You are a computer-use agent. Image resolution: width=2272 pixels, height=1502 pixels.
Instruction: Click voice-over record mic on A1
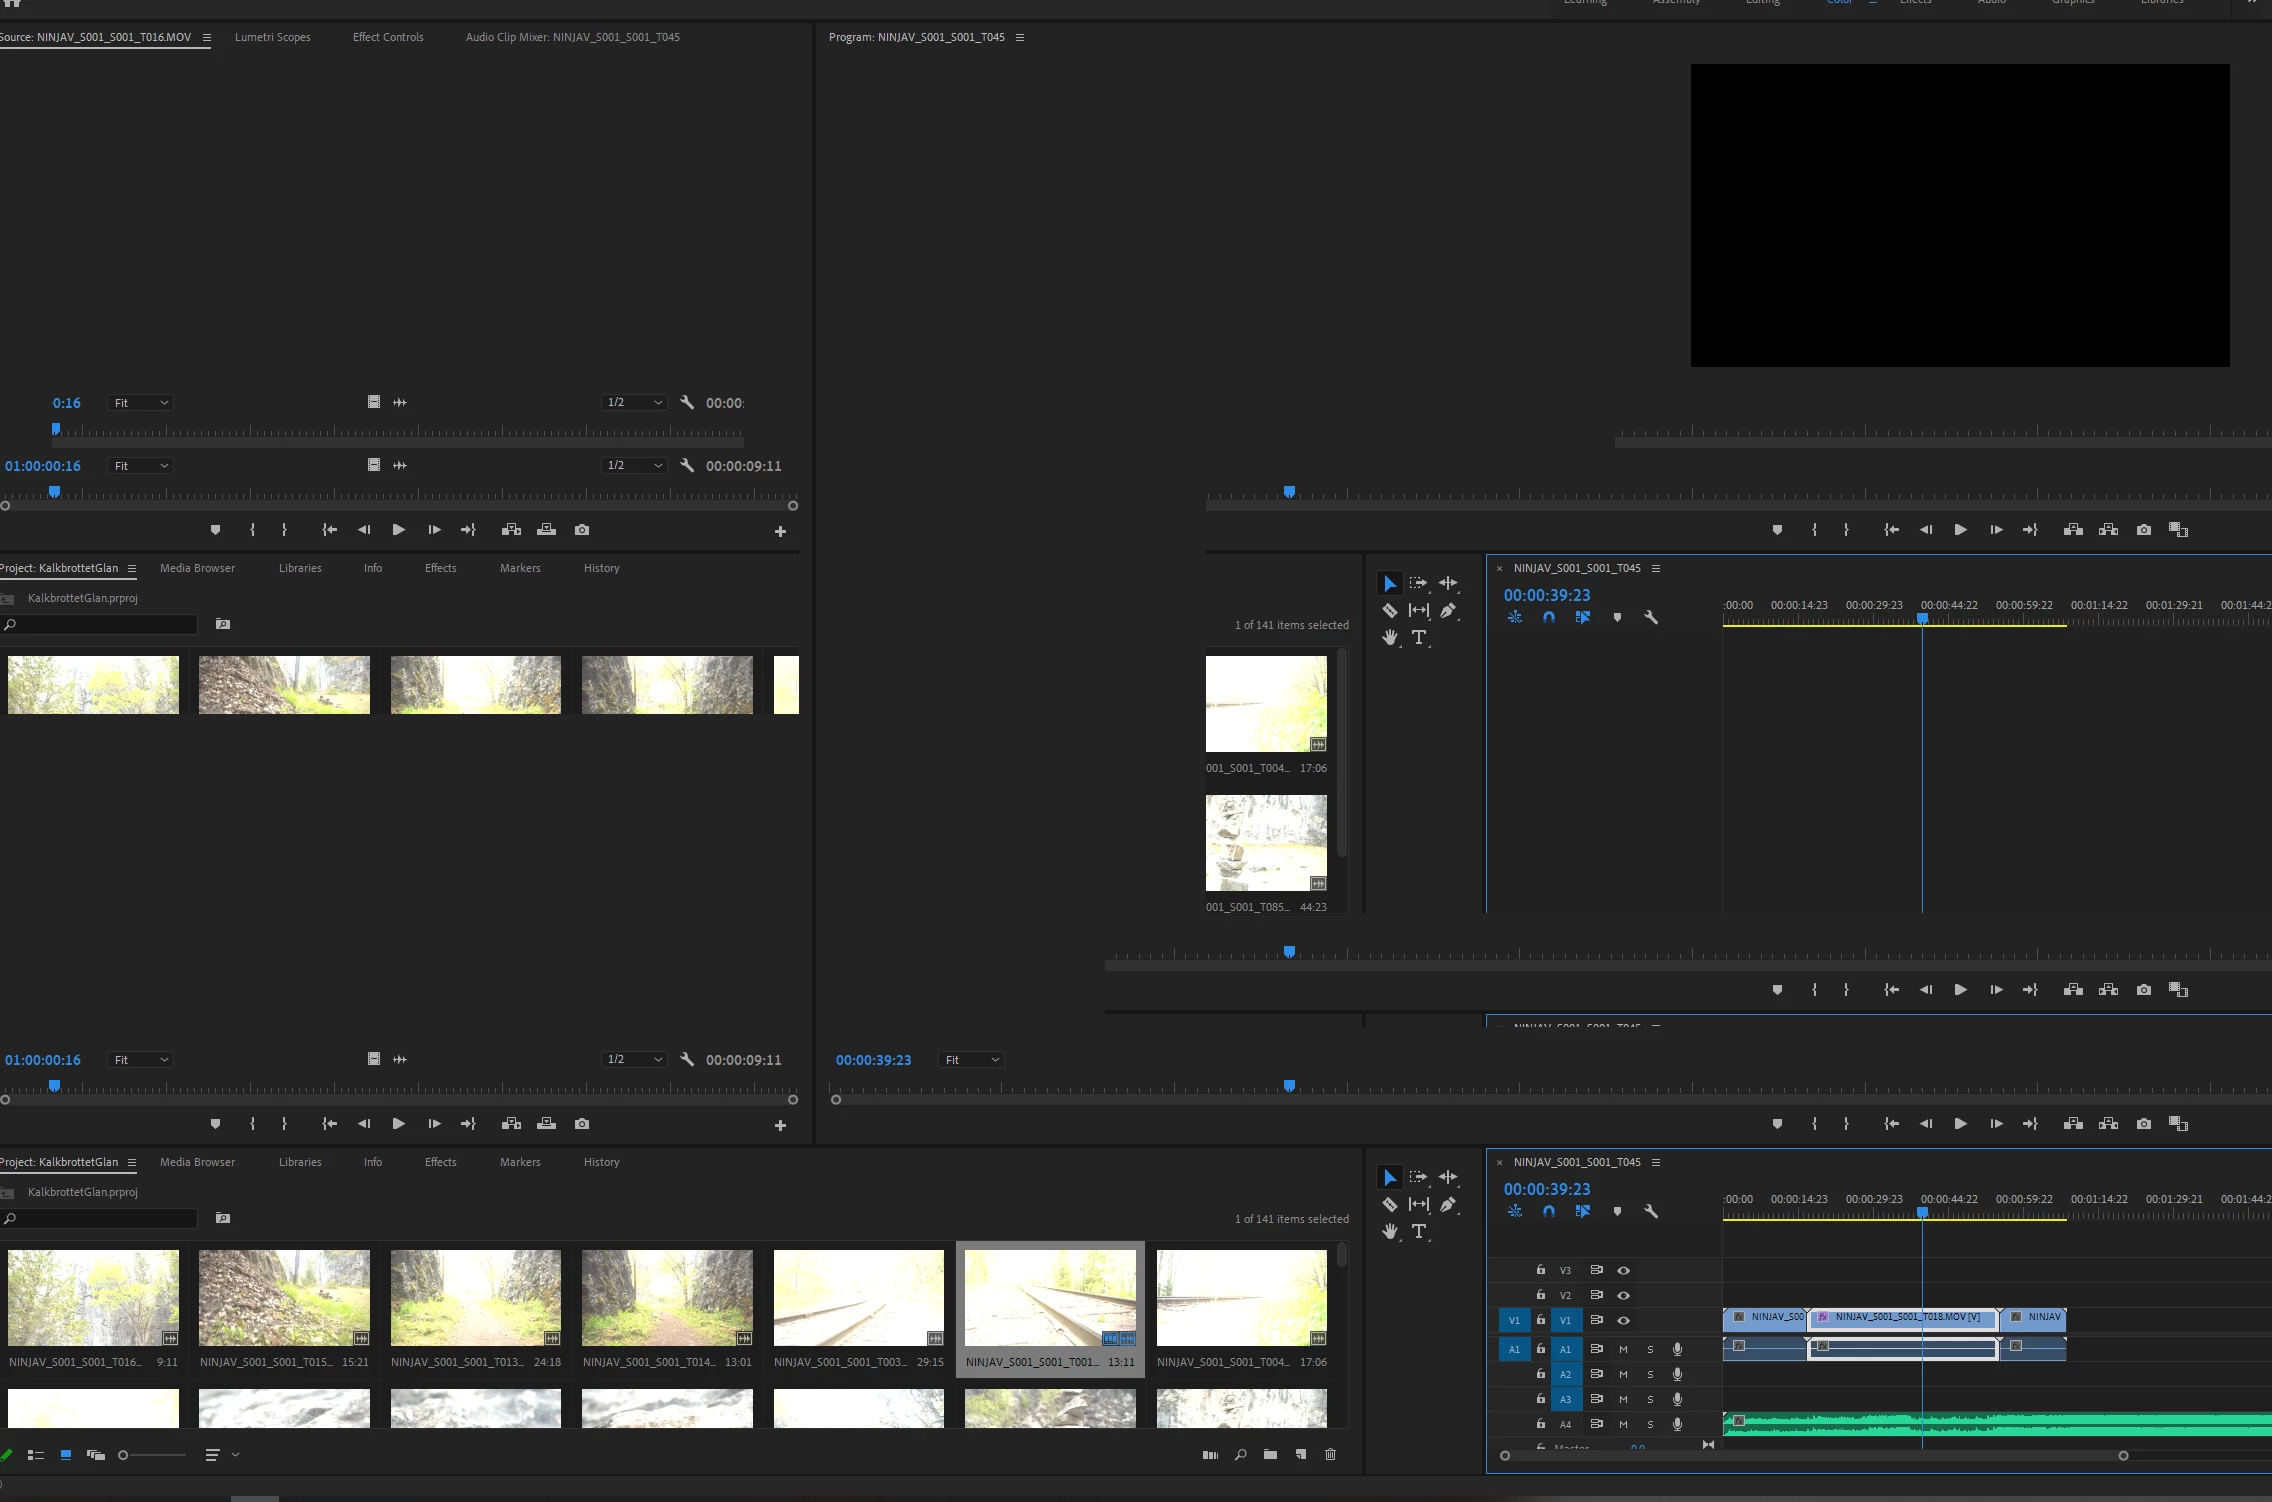(1677, 1349)
